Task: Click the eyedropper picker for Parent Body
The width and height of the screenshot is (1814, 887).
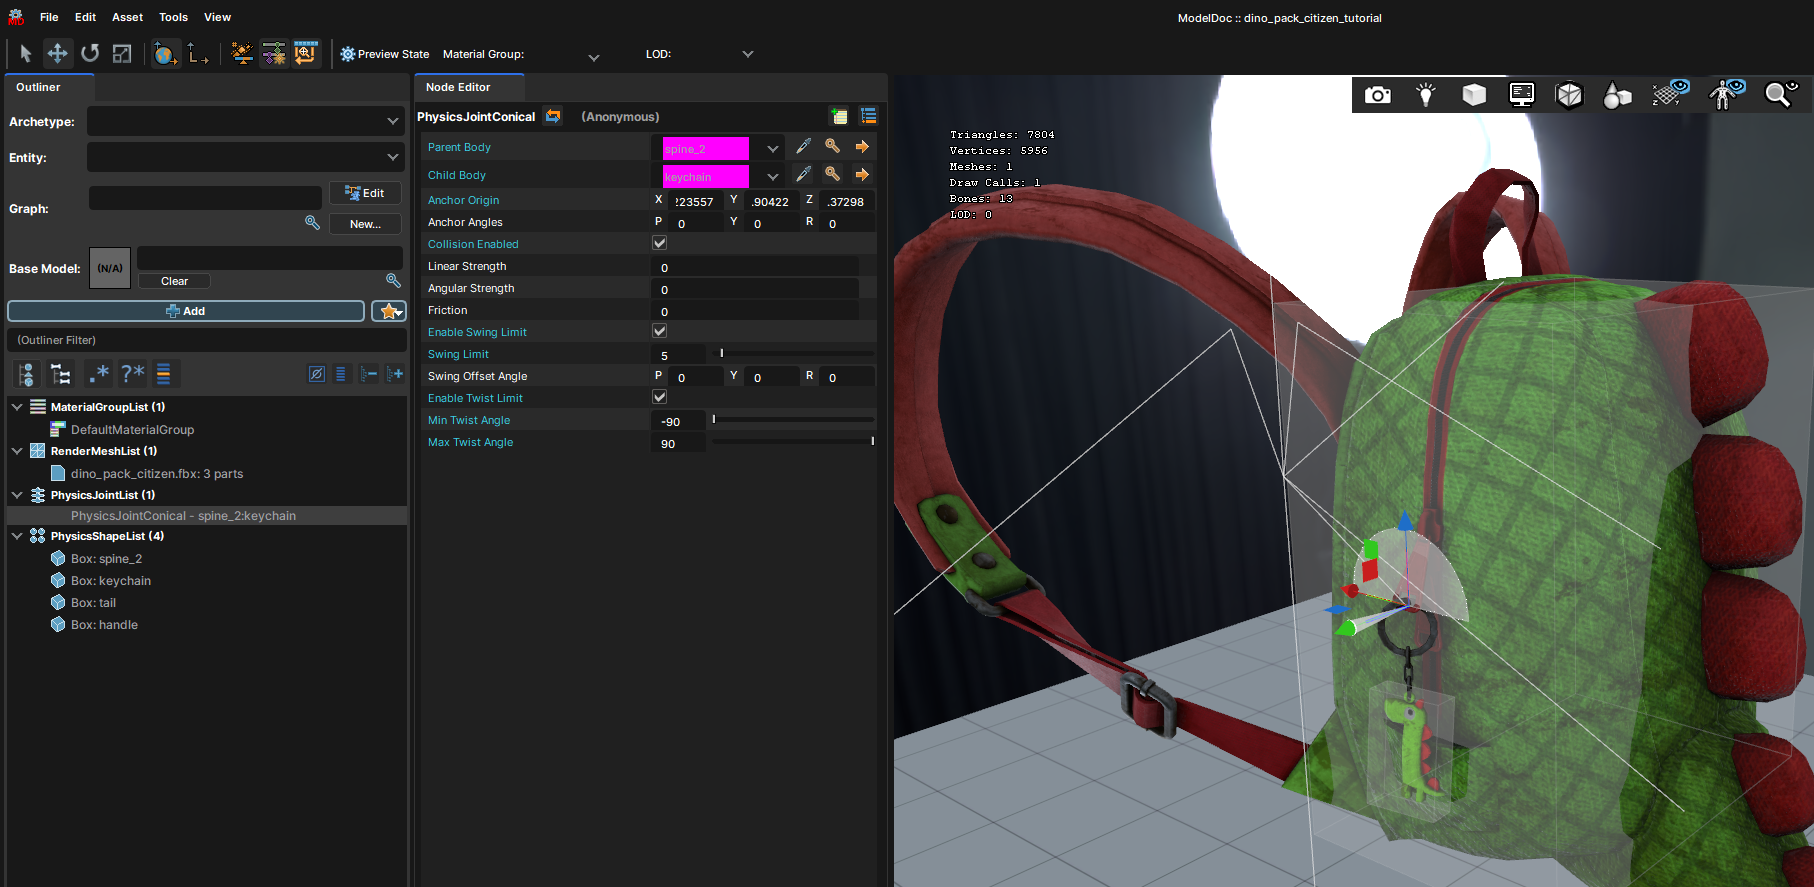Action: [x=803, y=147]
